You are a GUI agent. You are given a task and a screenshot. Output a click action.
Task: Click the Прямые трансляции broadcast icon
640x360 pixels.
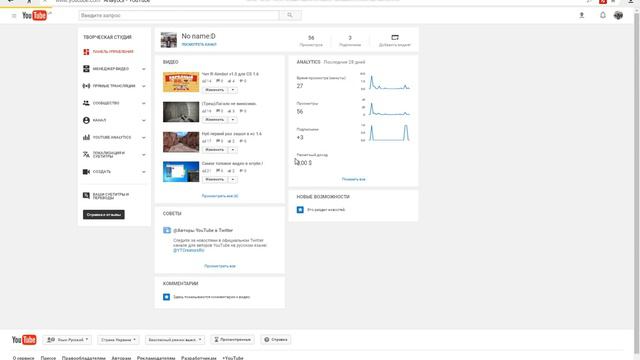[86, 86]
